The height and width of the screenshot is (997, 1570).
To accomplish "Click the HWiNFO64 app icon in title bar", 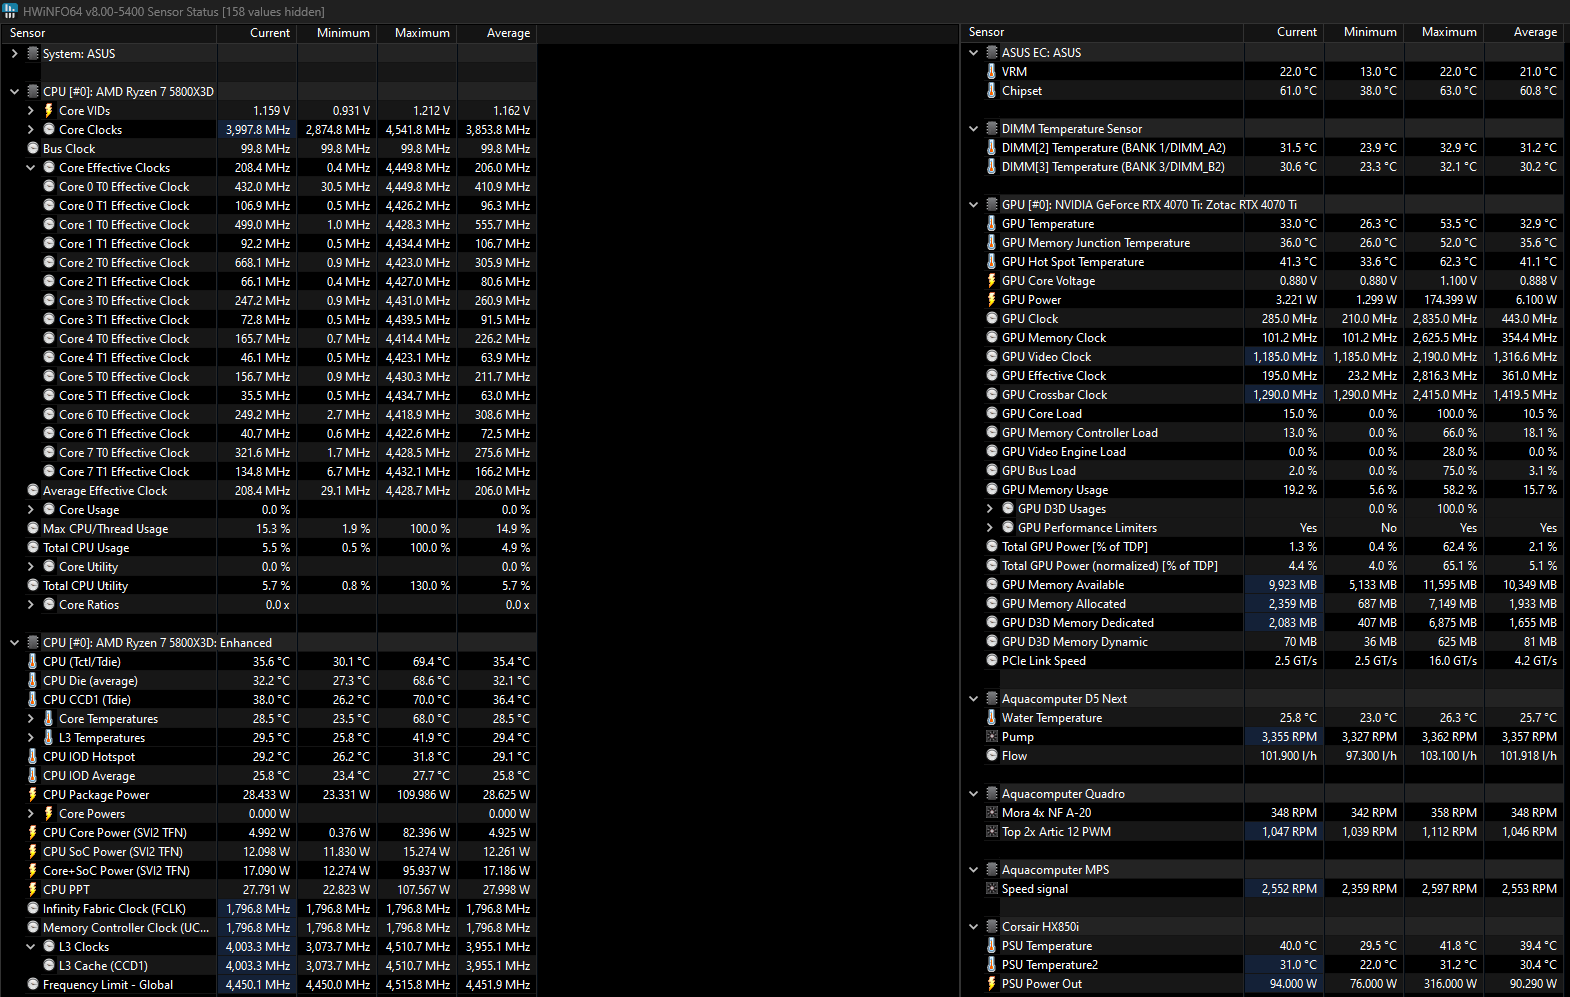I will tap(10, 11).
